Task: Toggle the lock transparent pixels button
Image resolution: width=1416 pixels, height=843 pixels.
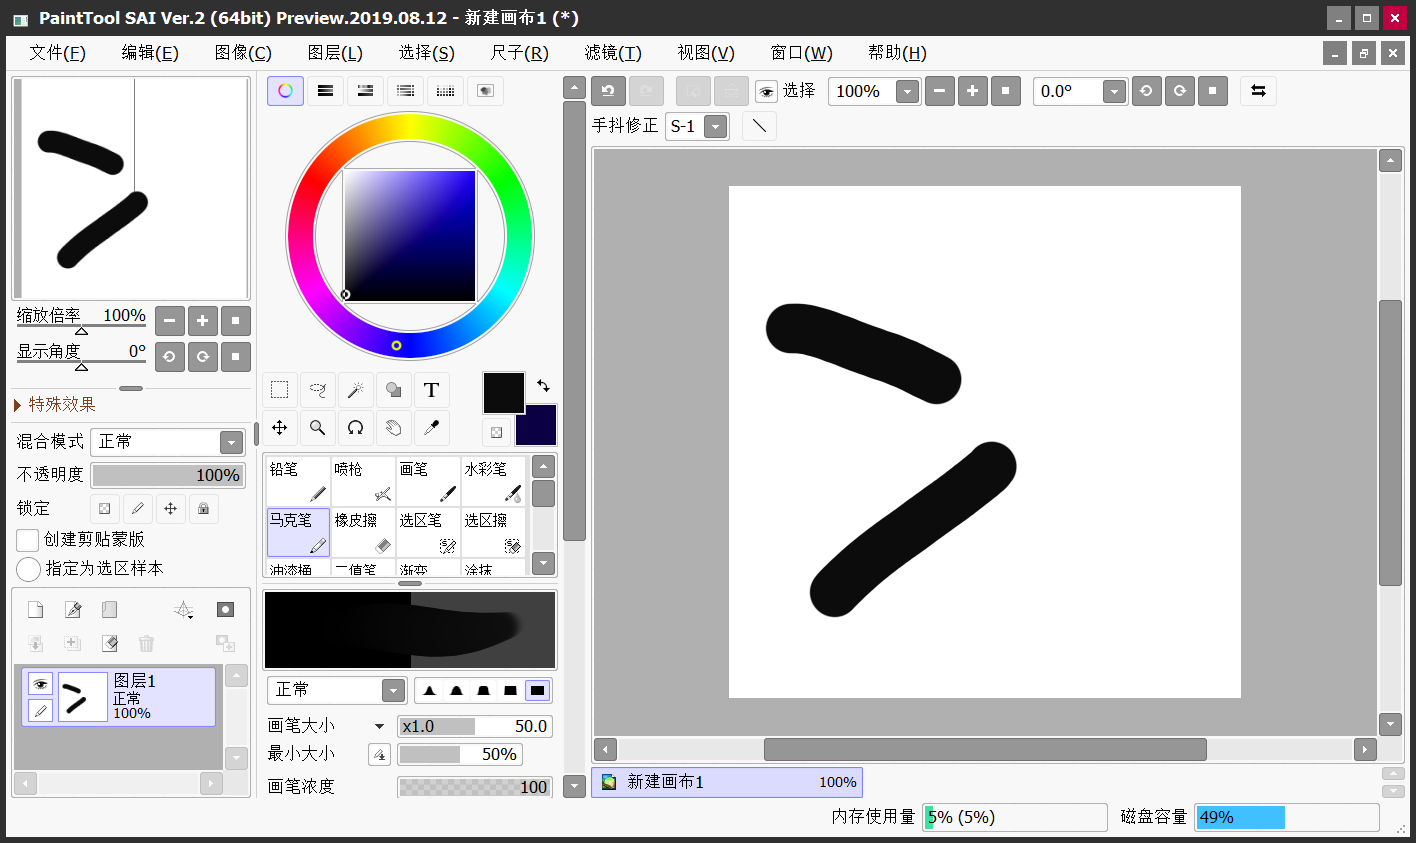Action: click(105, 508)
